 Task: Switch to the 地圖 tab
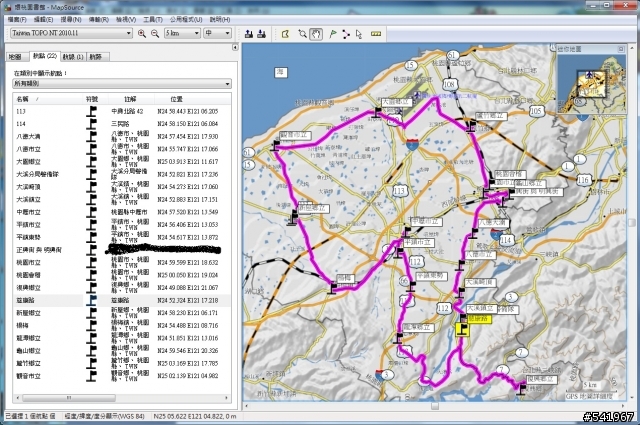point(17,57)
